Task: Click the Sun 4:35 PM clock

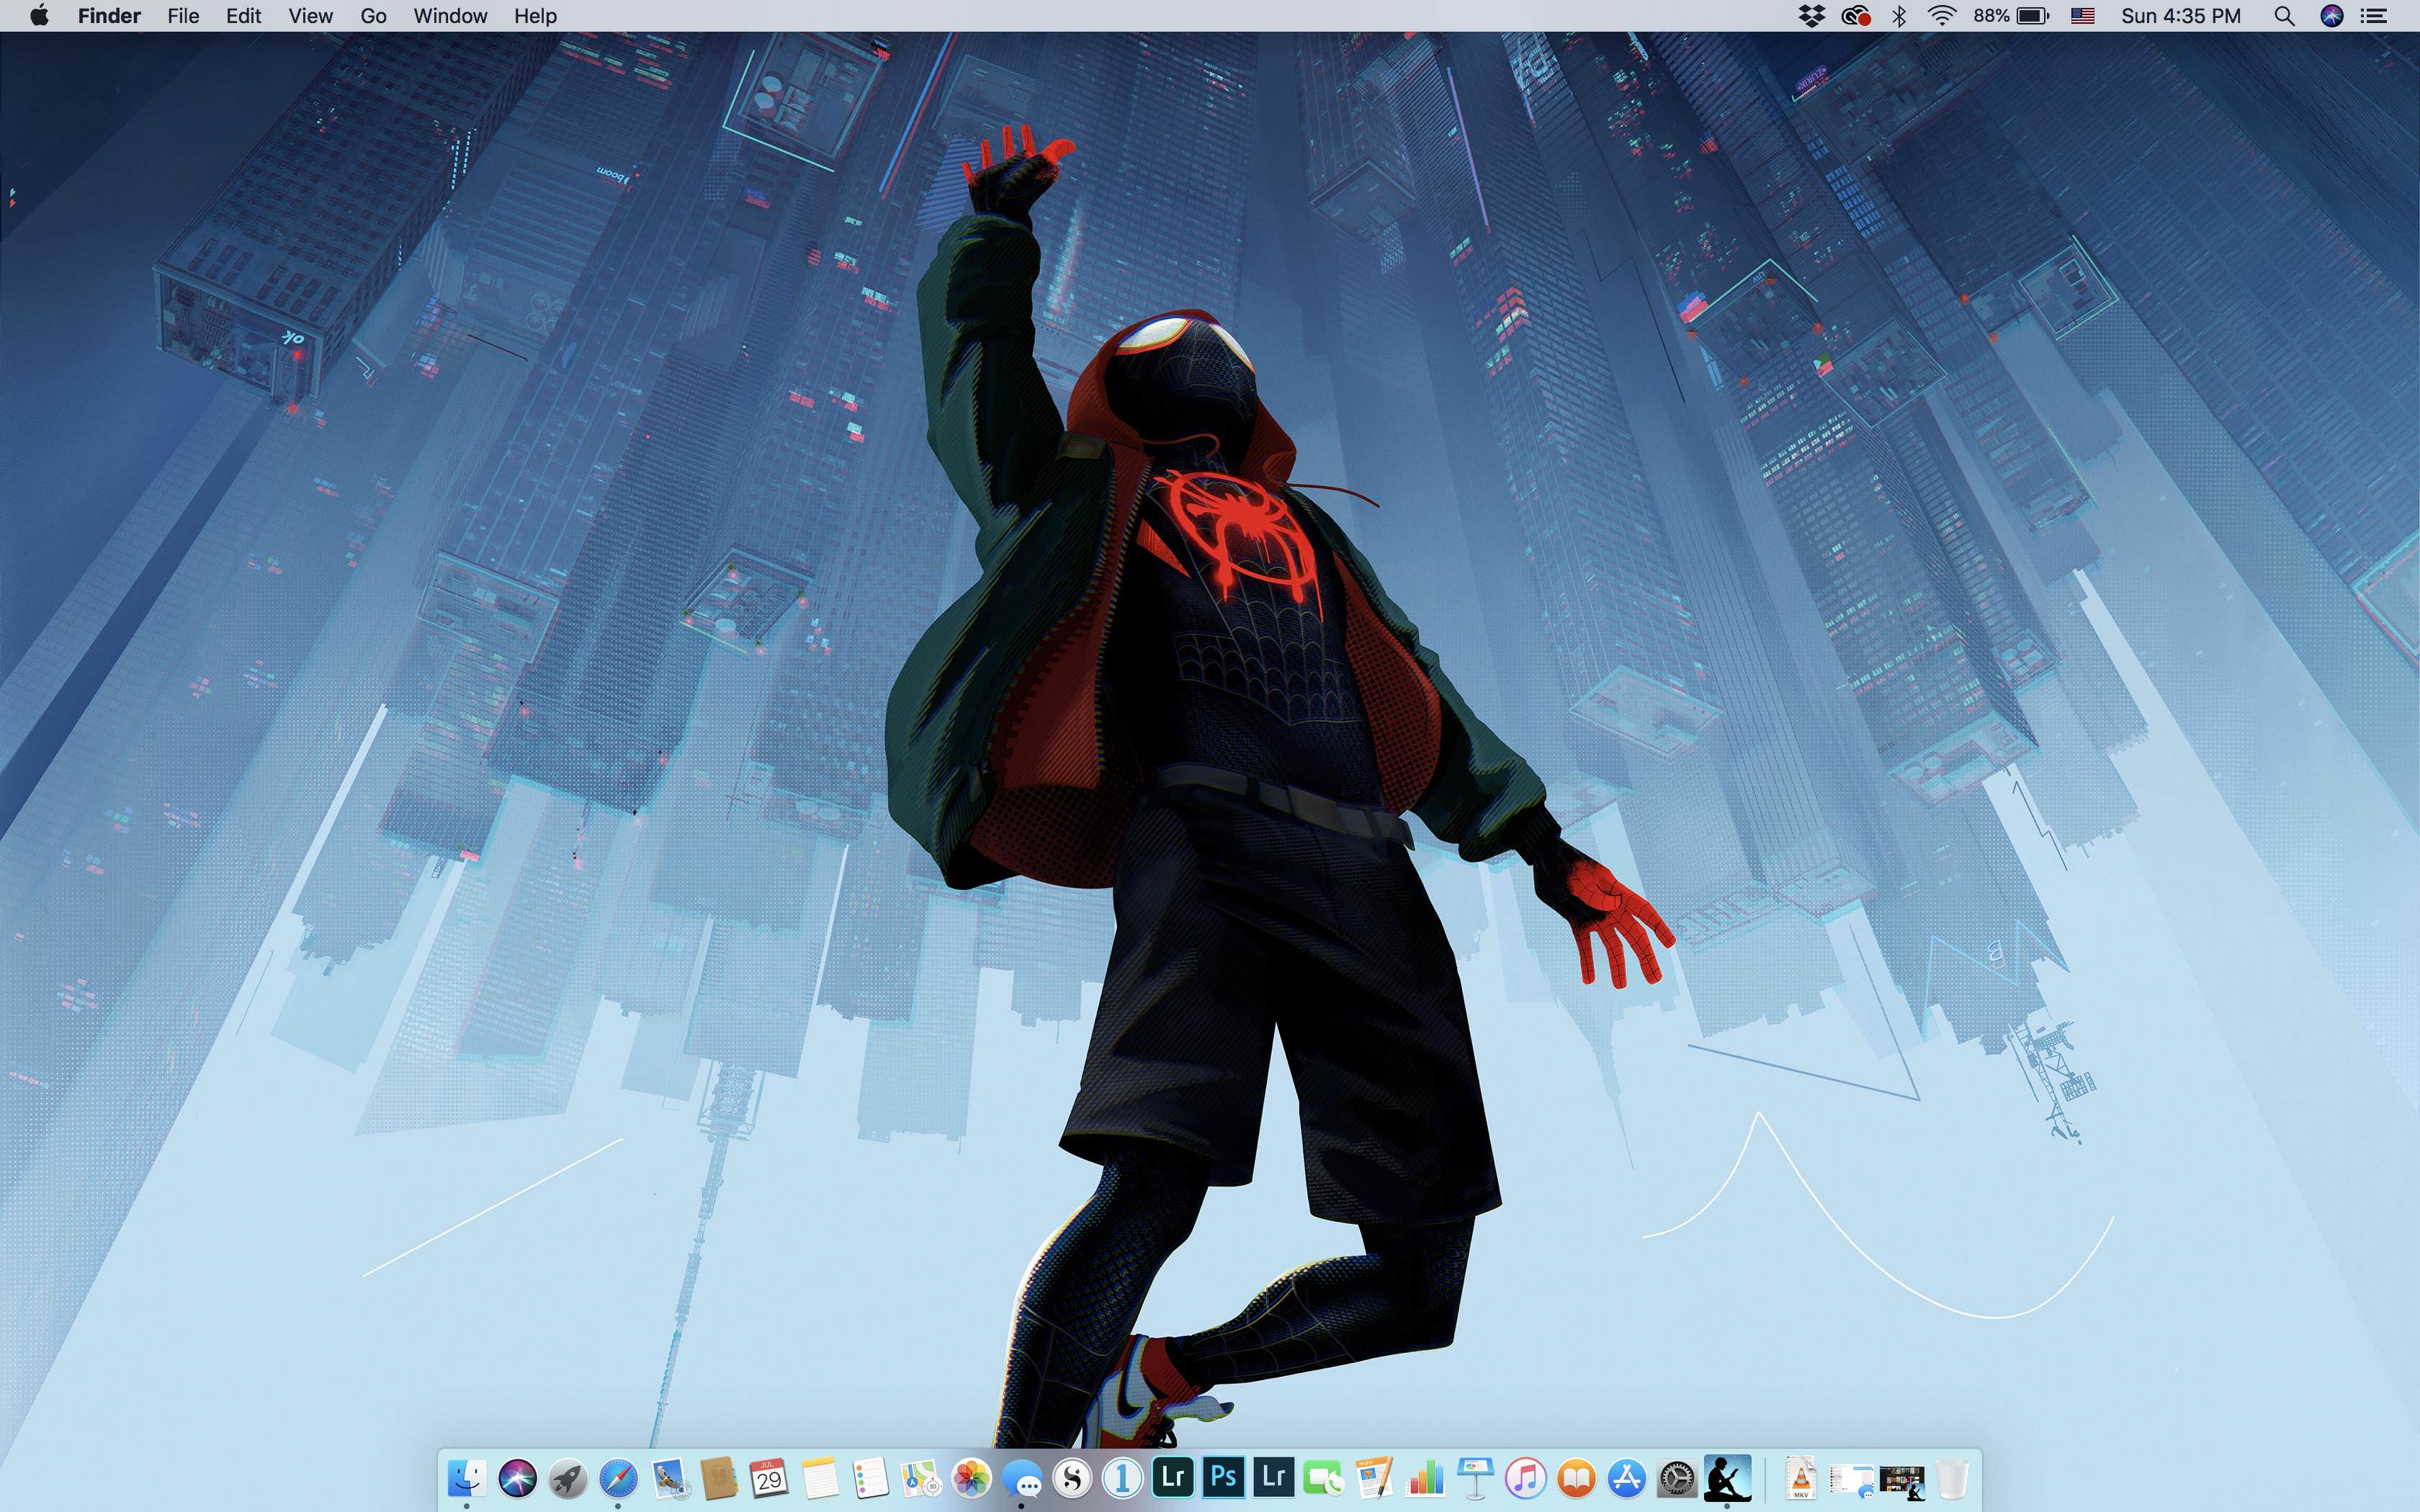Action: coord(2180,16)
